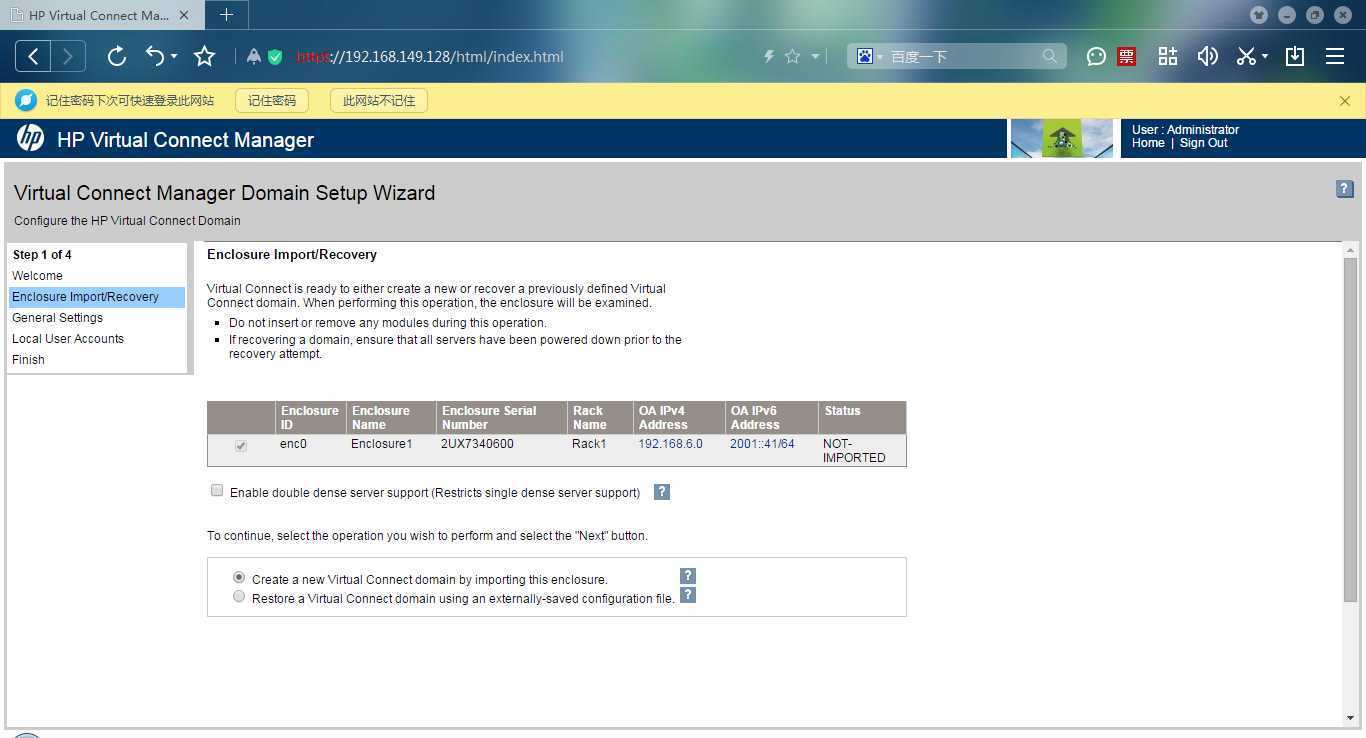Click the password-bar blue info icon

coord(26,101)
